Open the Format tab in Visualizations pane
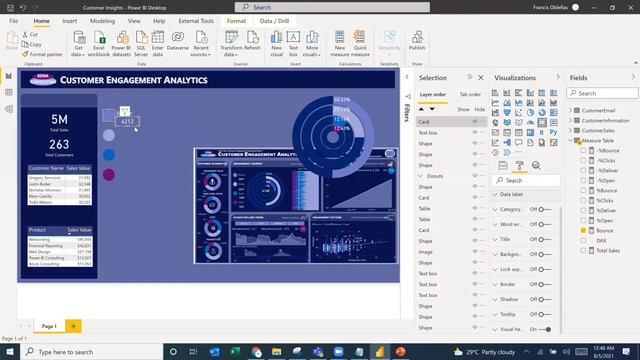Viewport: 640px width, 360px height. 519,165
